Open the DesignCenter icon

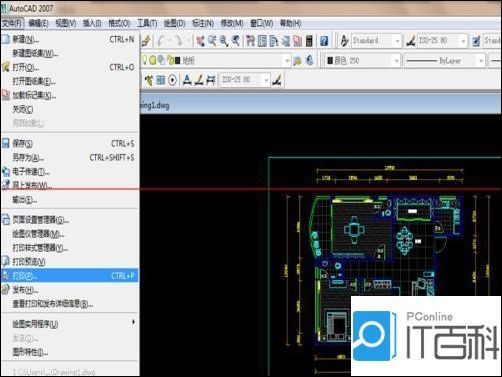pyautogui.click(x=262, y=41)
